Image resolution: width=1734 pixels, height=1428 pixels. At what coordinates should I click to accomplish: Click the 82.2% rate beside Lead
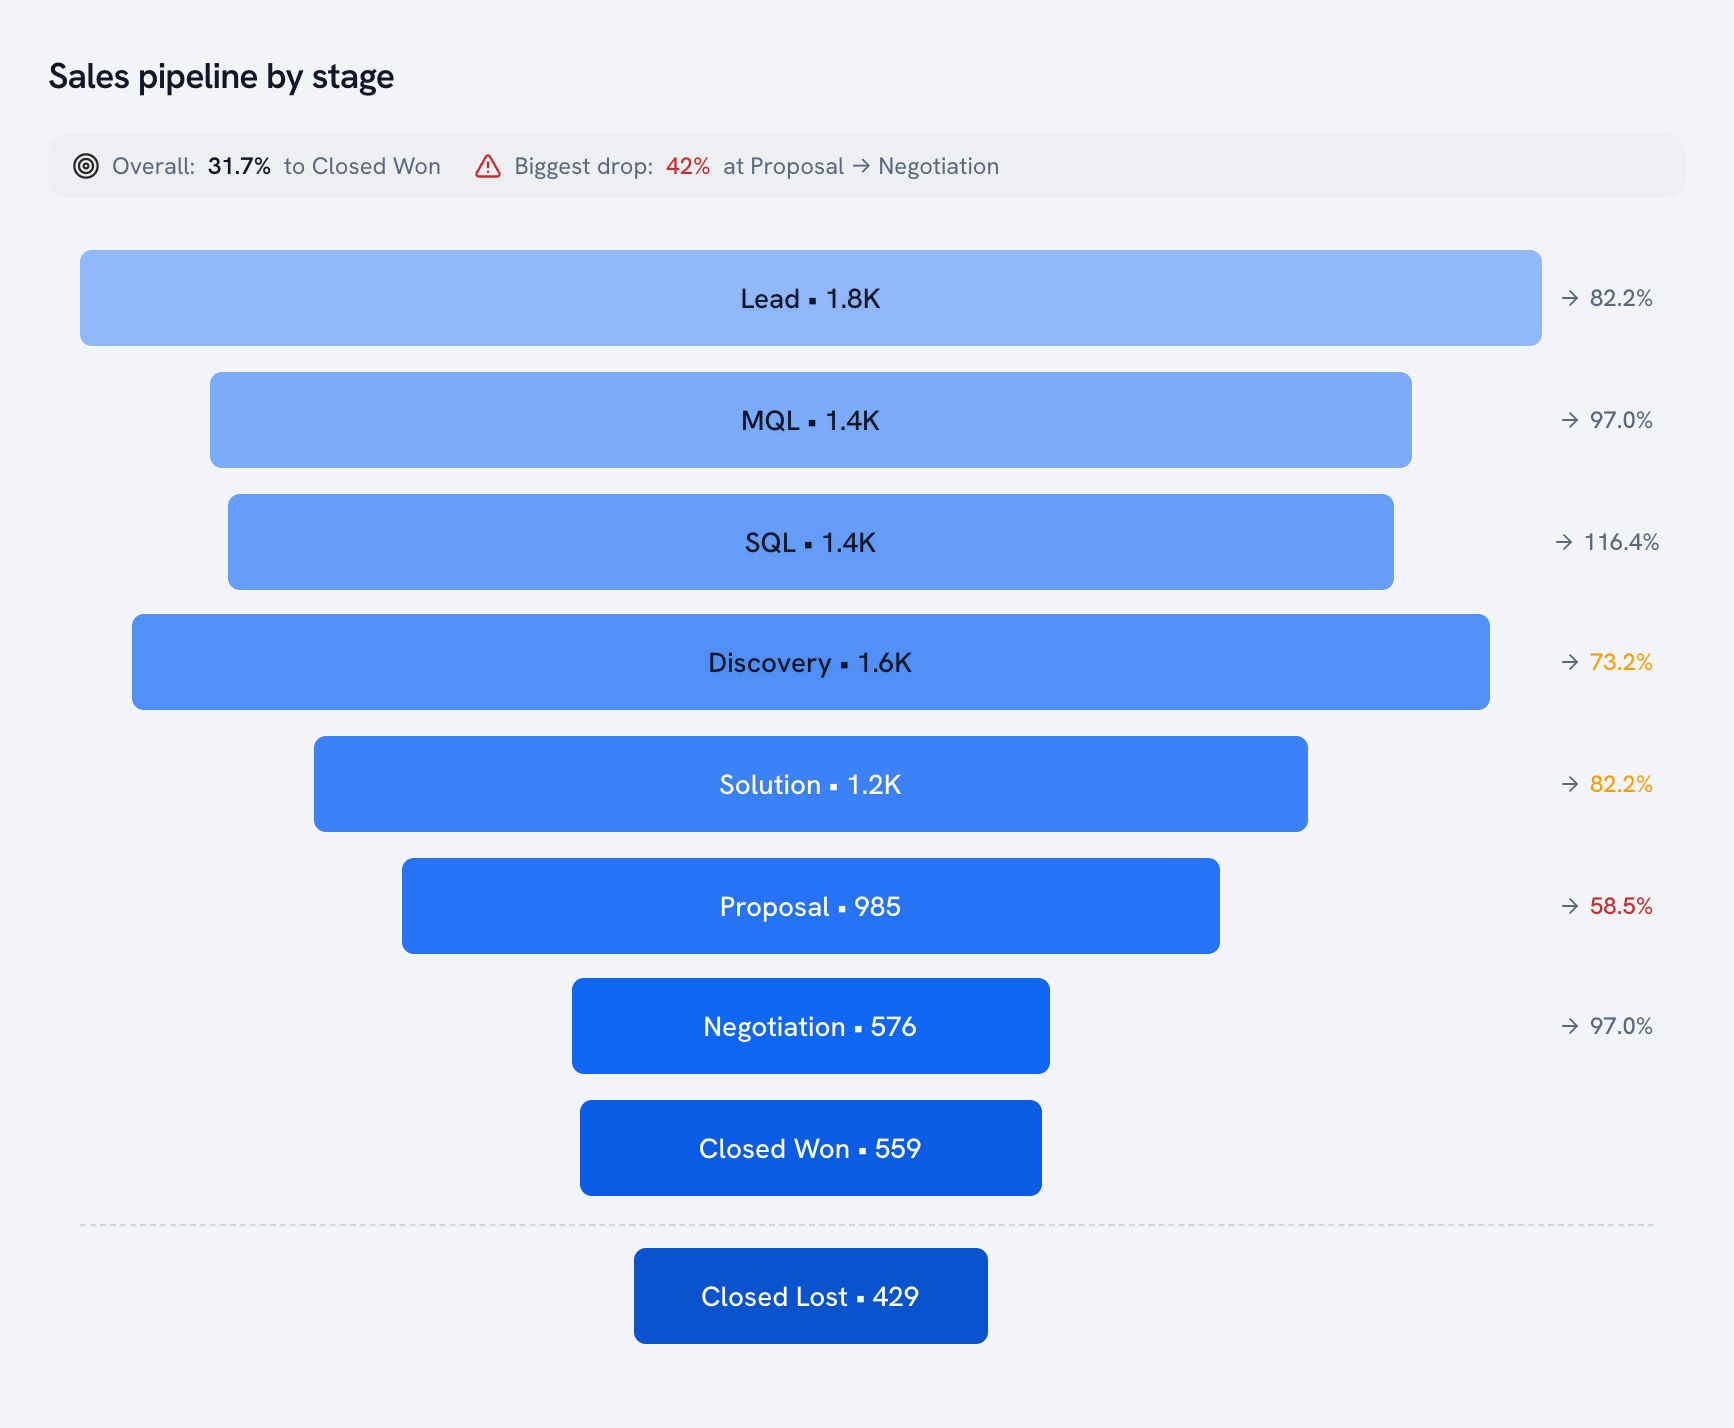coord(1621,298)
